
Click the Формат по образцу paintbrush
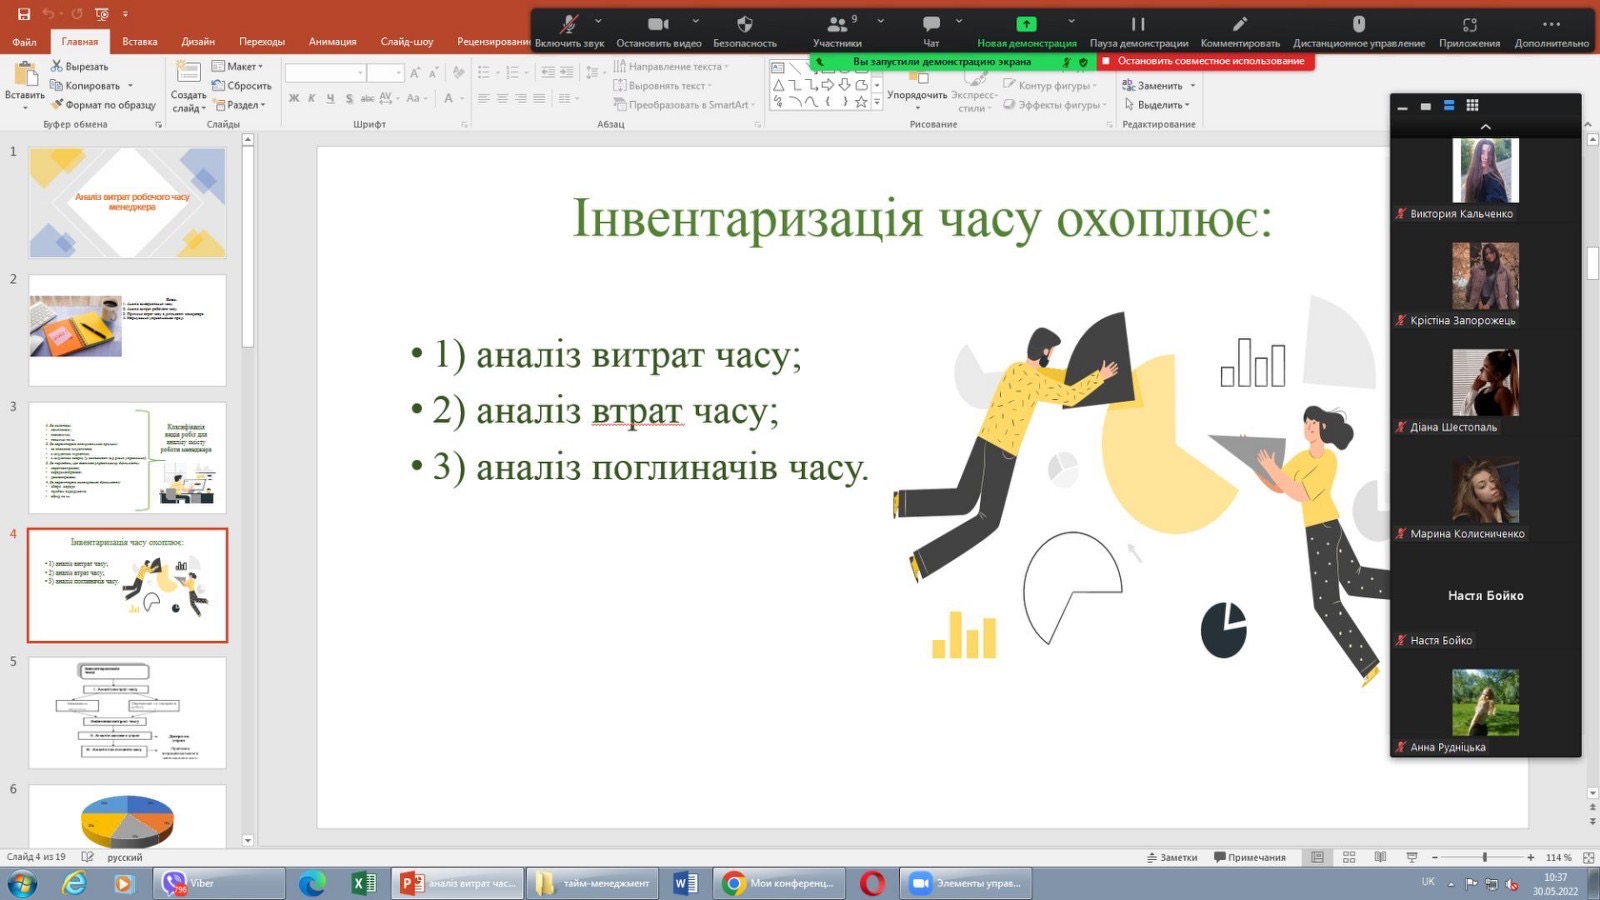[57, 104]
